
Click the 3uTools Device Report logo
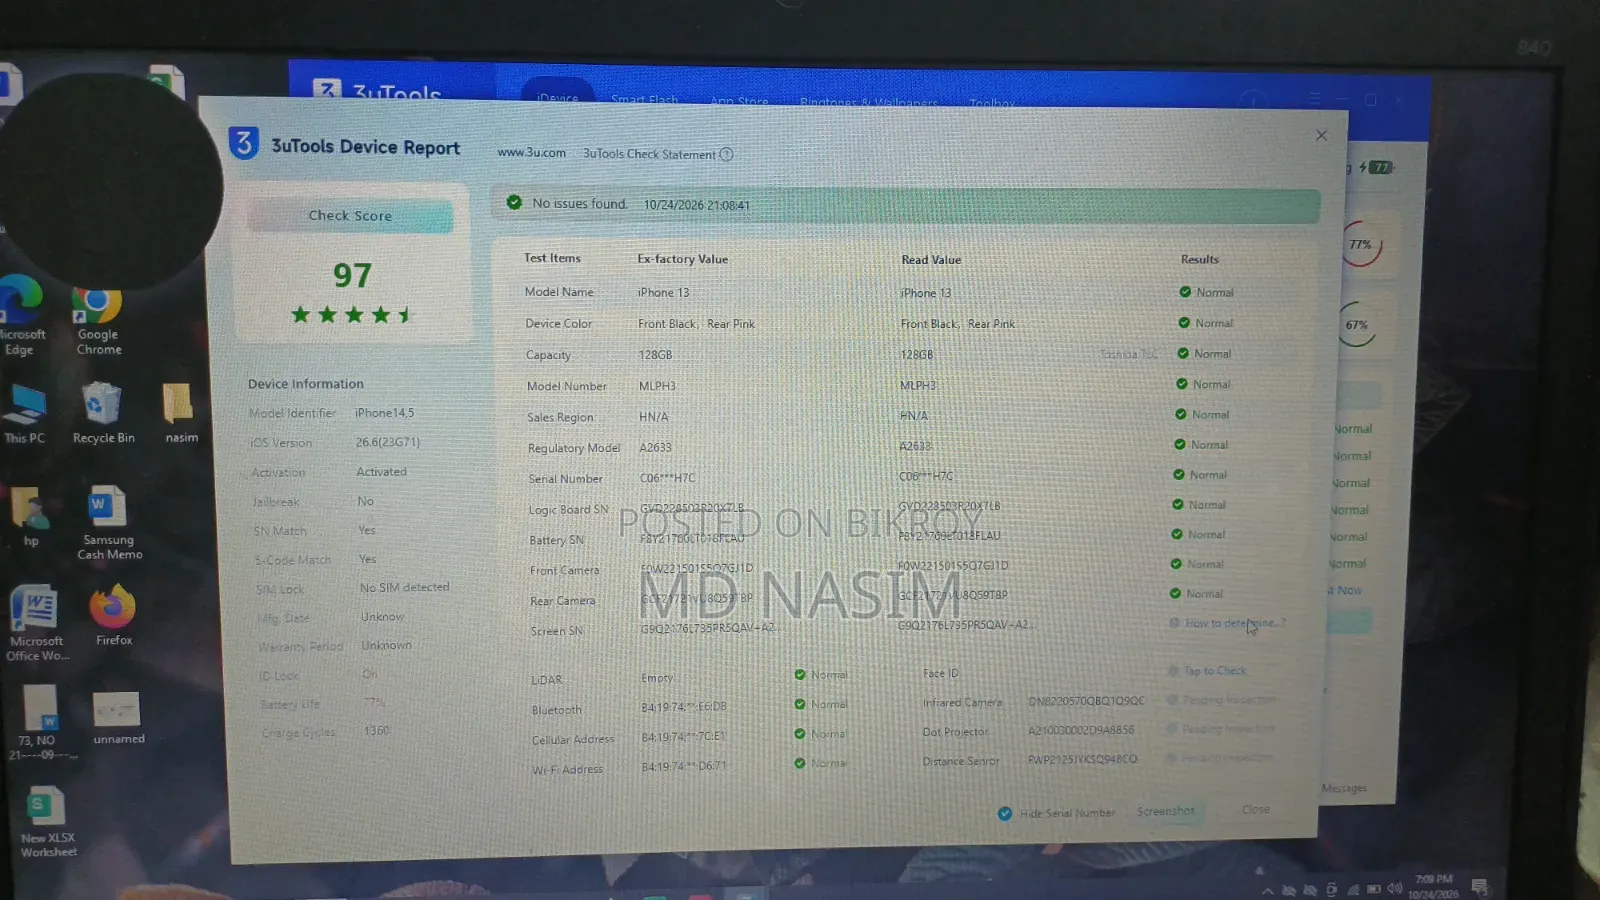(x=243, y=144)
